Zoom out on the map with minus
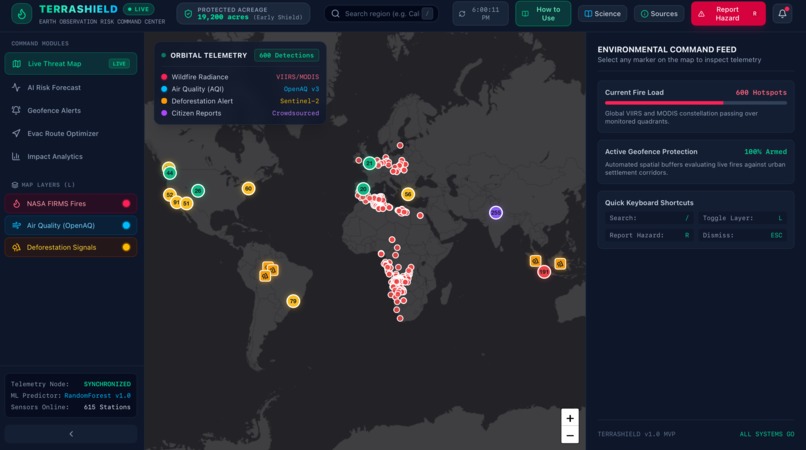 (x=570, y=435)
